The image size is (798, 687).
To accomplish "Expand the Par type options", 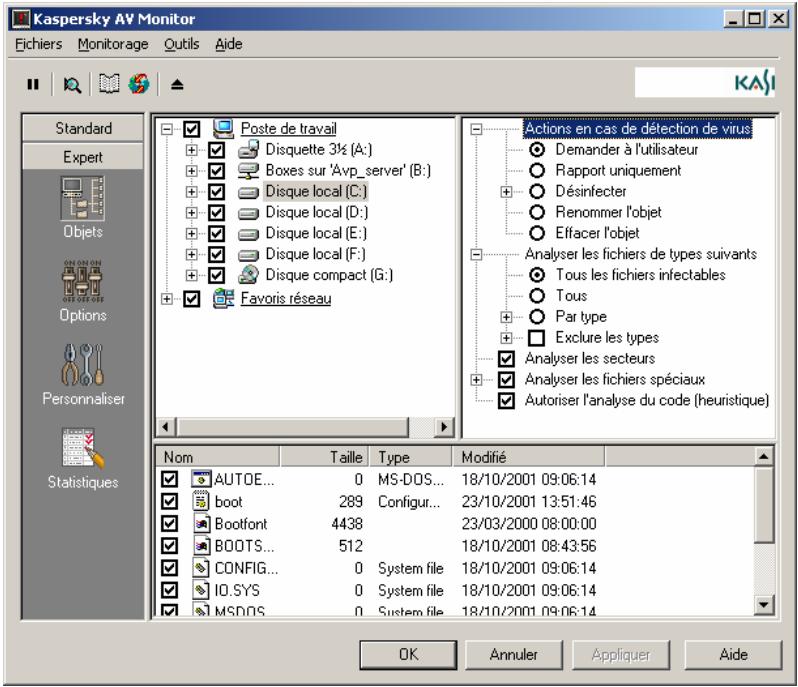I will point(506,317).
